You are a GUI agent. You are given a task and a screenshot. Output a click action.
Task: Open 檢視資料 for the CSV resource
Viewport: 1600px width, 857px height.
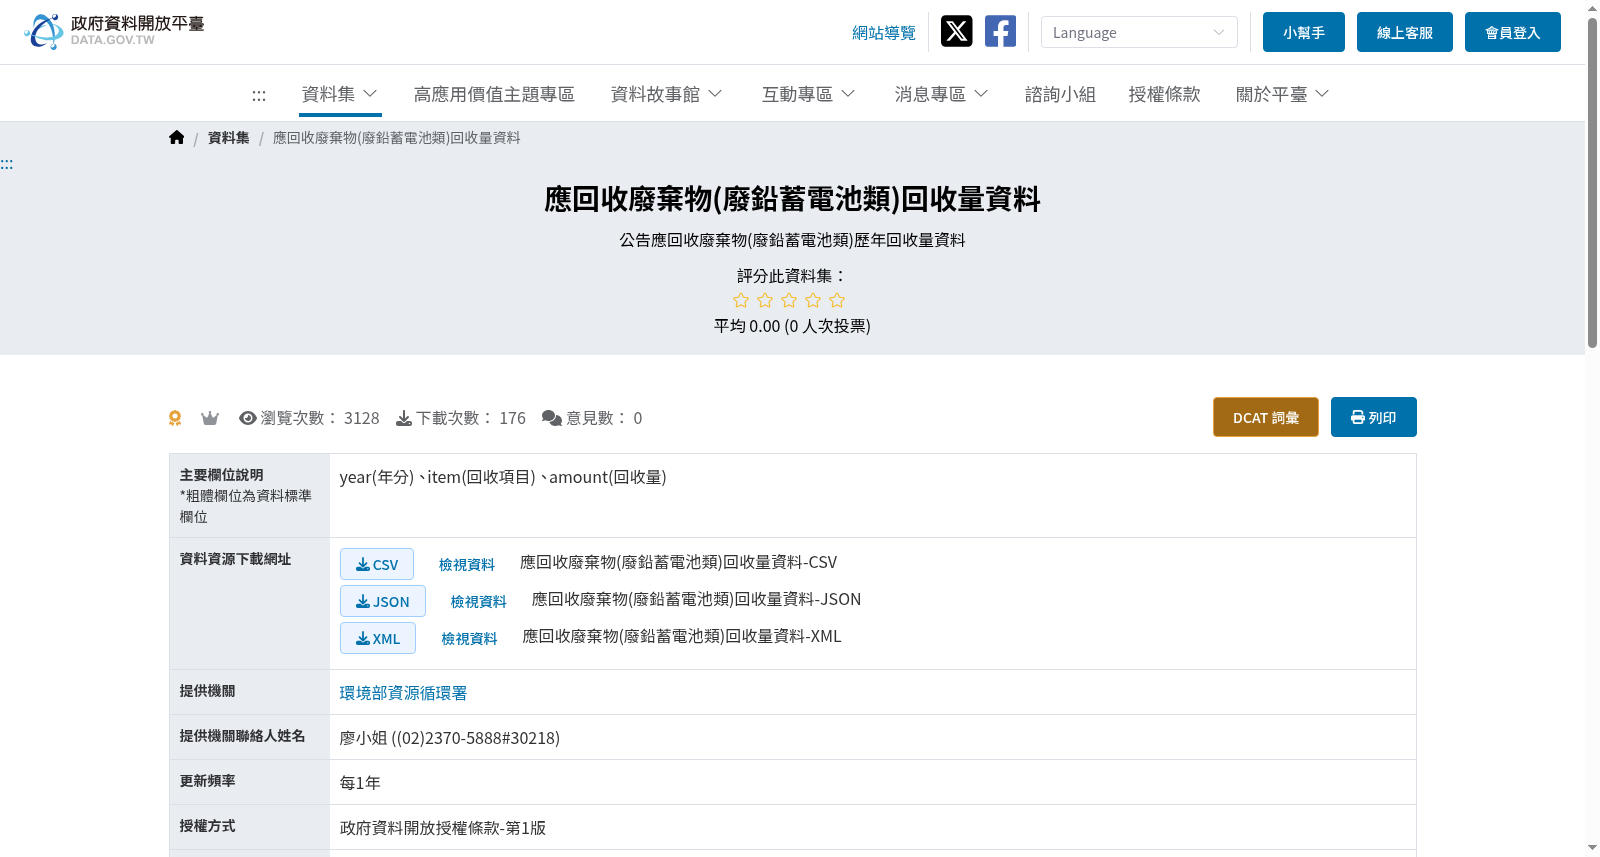(x=467, y=565)
